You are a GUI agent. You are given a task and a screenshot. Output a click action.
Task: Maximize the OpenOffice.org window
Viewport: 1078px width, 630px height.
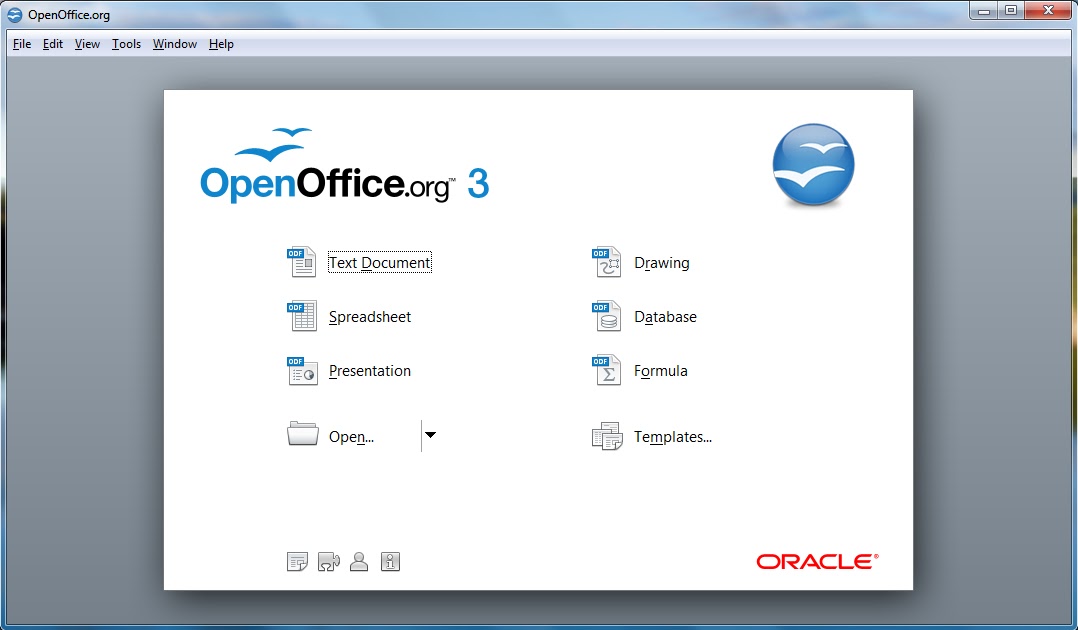pyautogui.click(x=1011, y=10)
